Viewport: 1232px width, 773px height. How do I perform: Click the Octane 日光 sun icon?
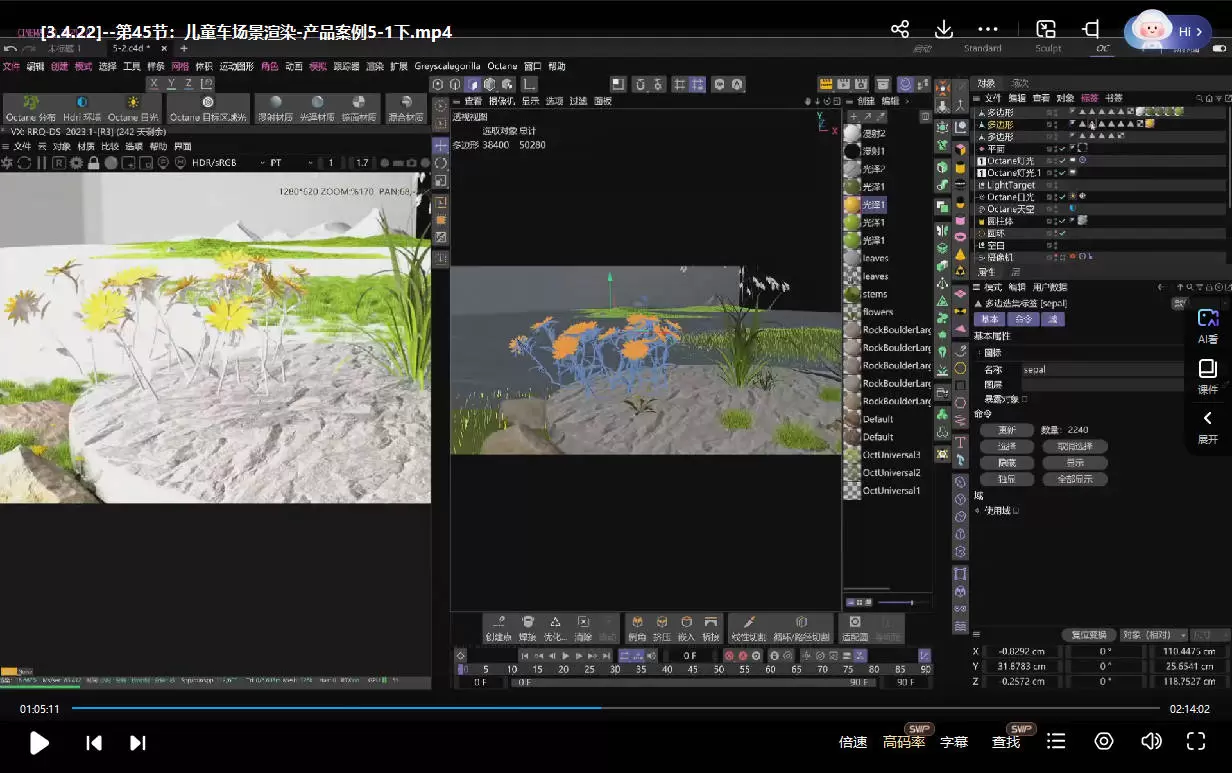pyautogui.click(x=133, y=103)
